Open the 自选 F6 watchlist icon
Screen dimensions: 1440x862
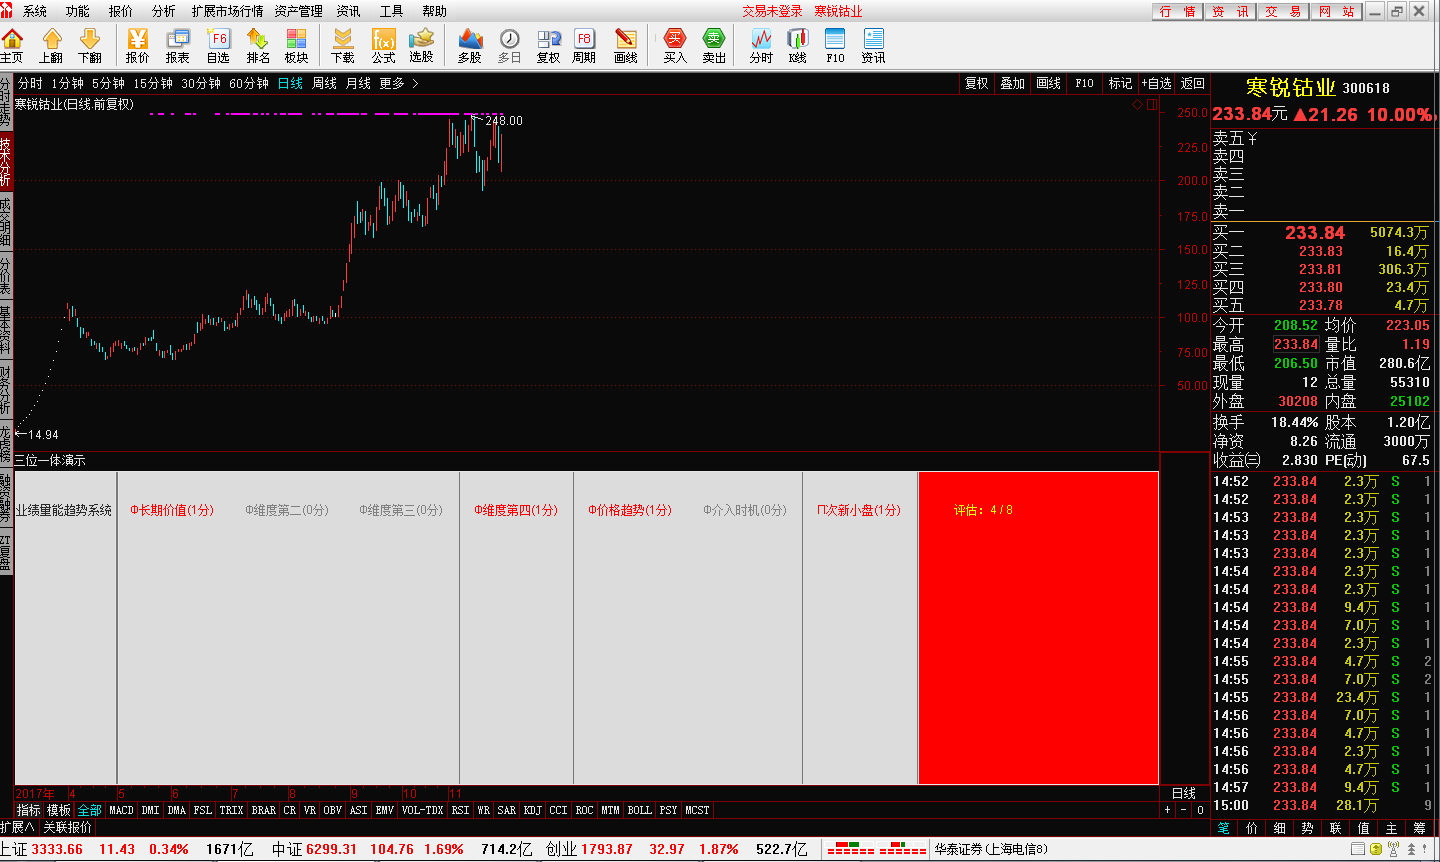click(218, 46)
